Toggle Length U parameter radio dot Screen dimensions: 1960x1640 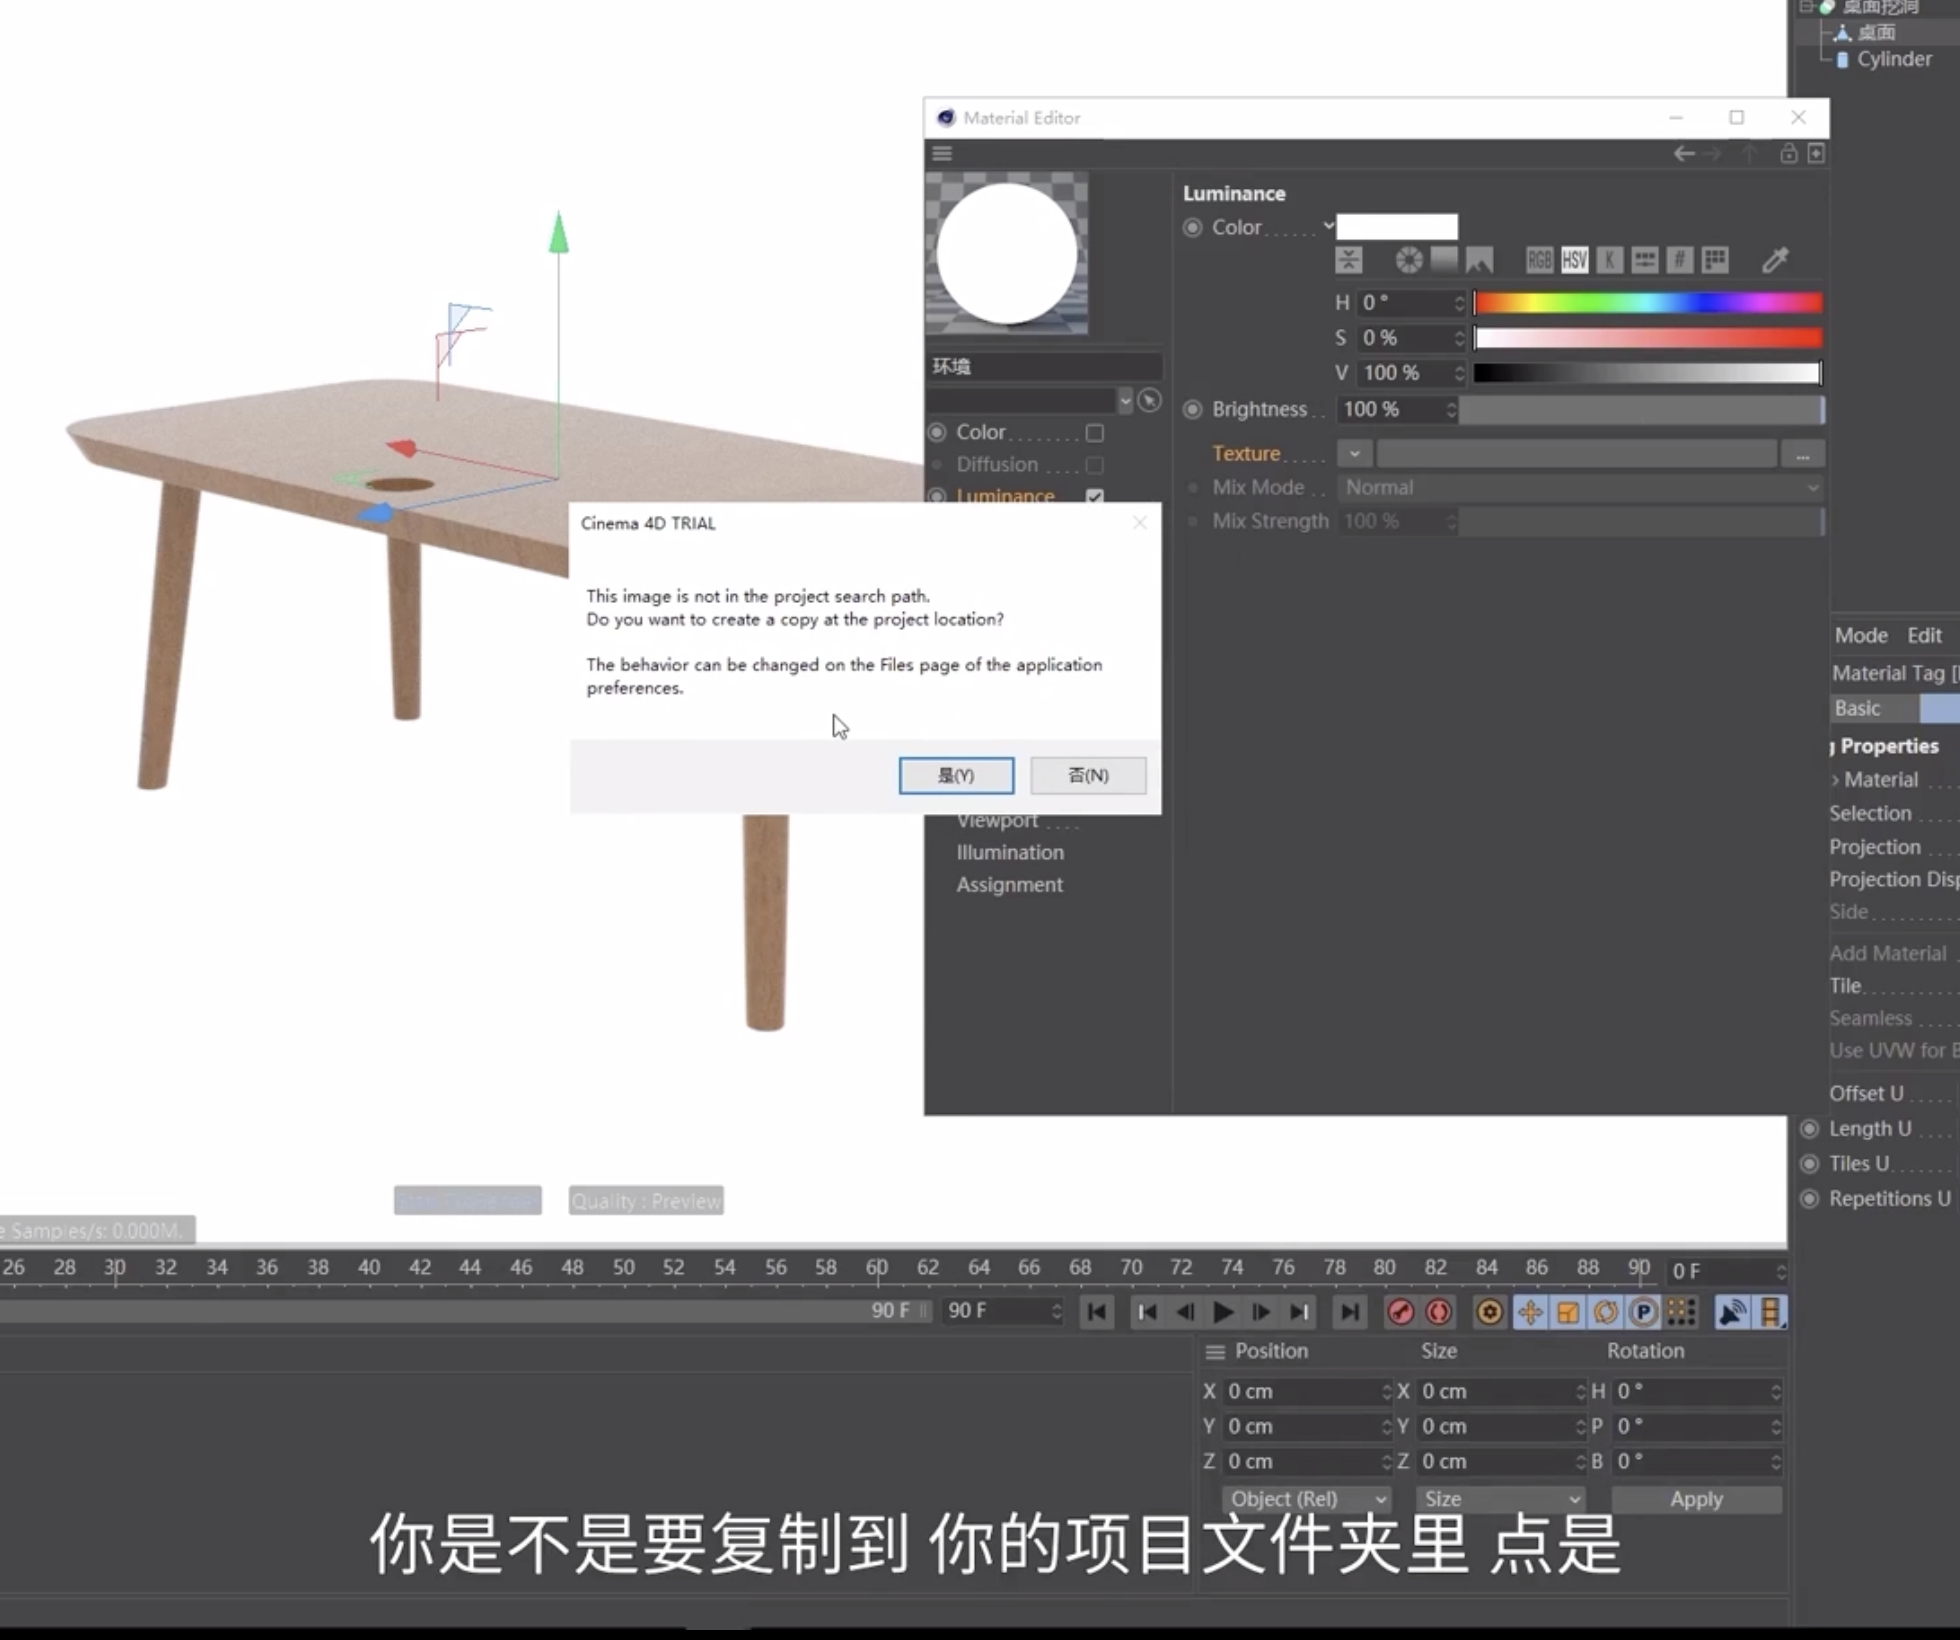point(1810,1129)
